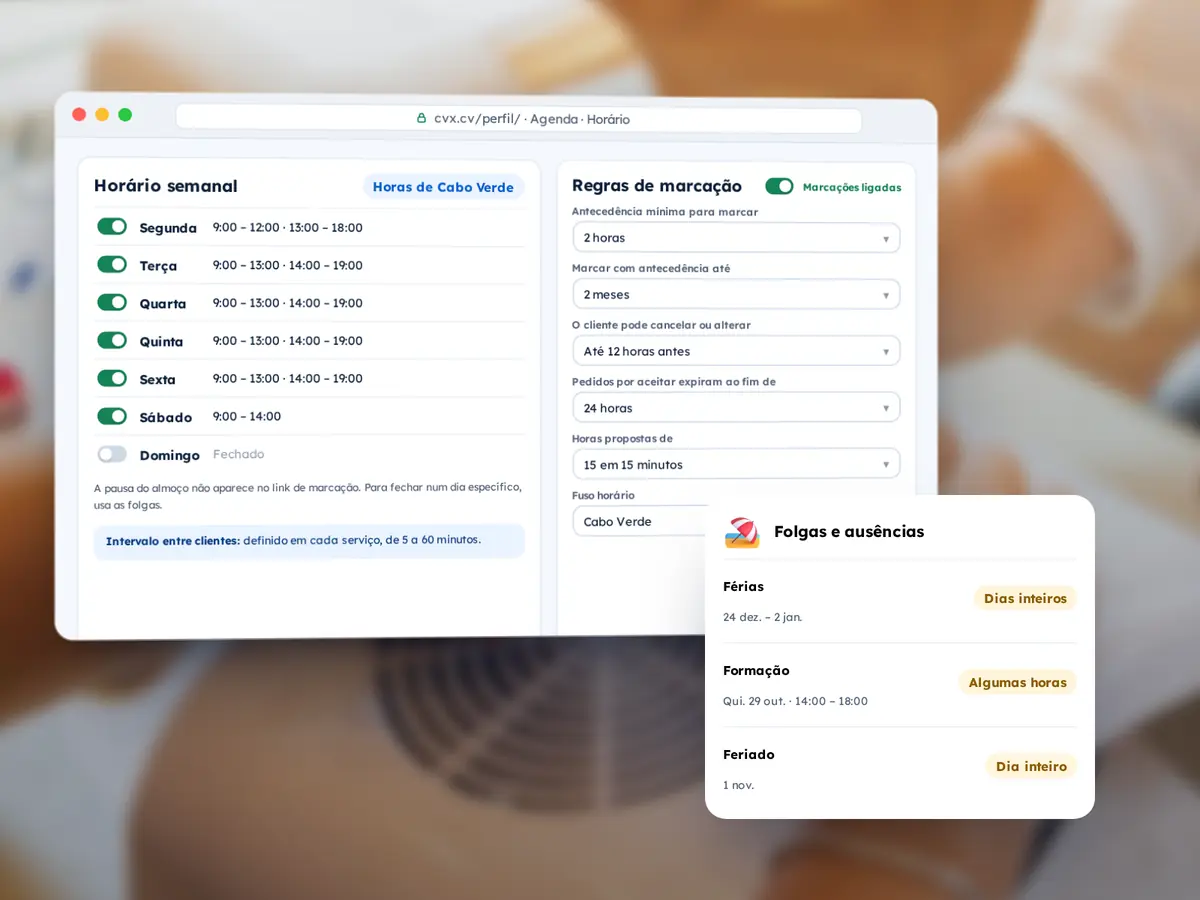Click the padlock icon in address bar
Viewport: 1200px width, 900px height.
pos(422,118)
